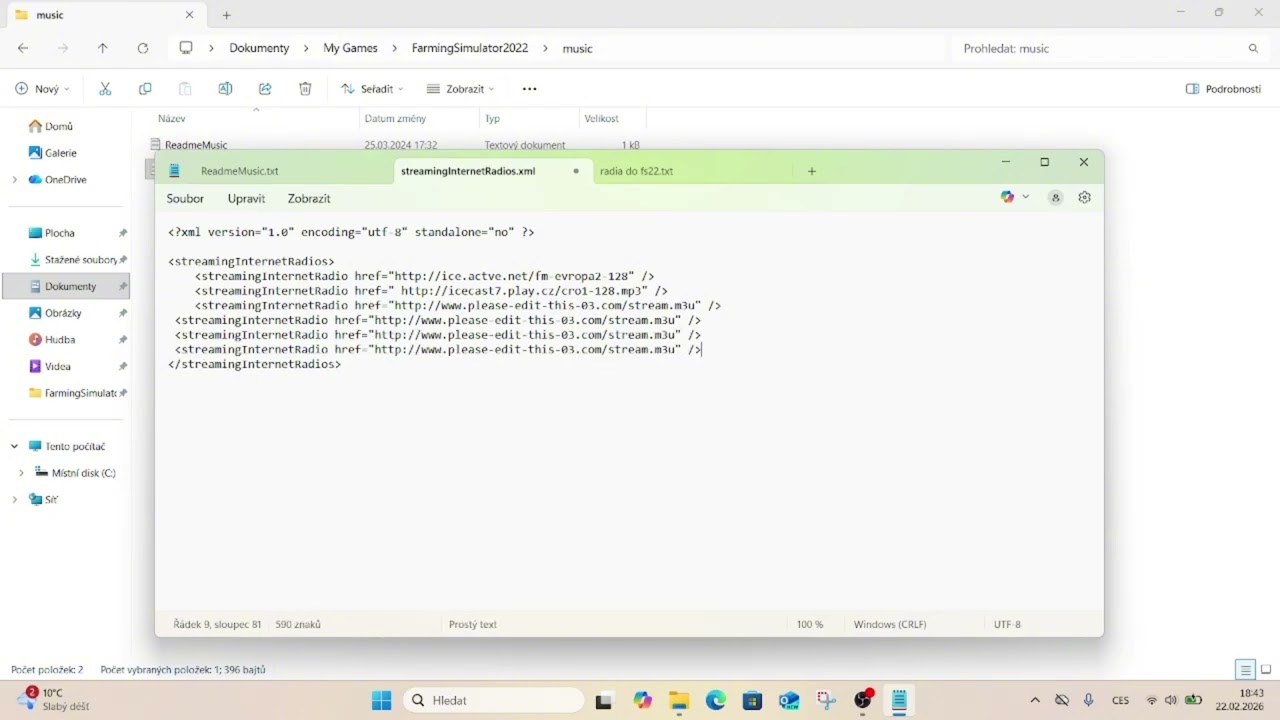Screen dimensions: 1280x720
Task: Open Outlook from the taskbar
Action: coord(789,701)
